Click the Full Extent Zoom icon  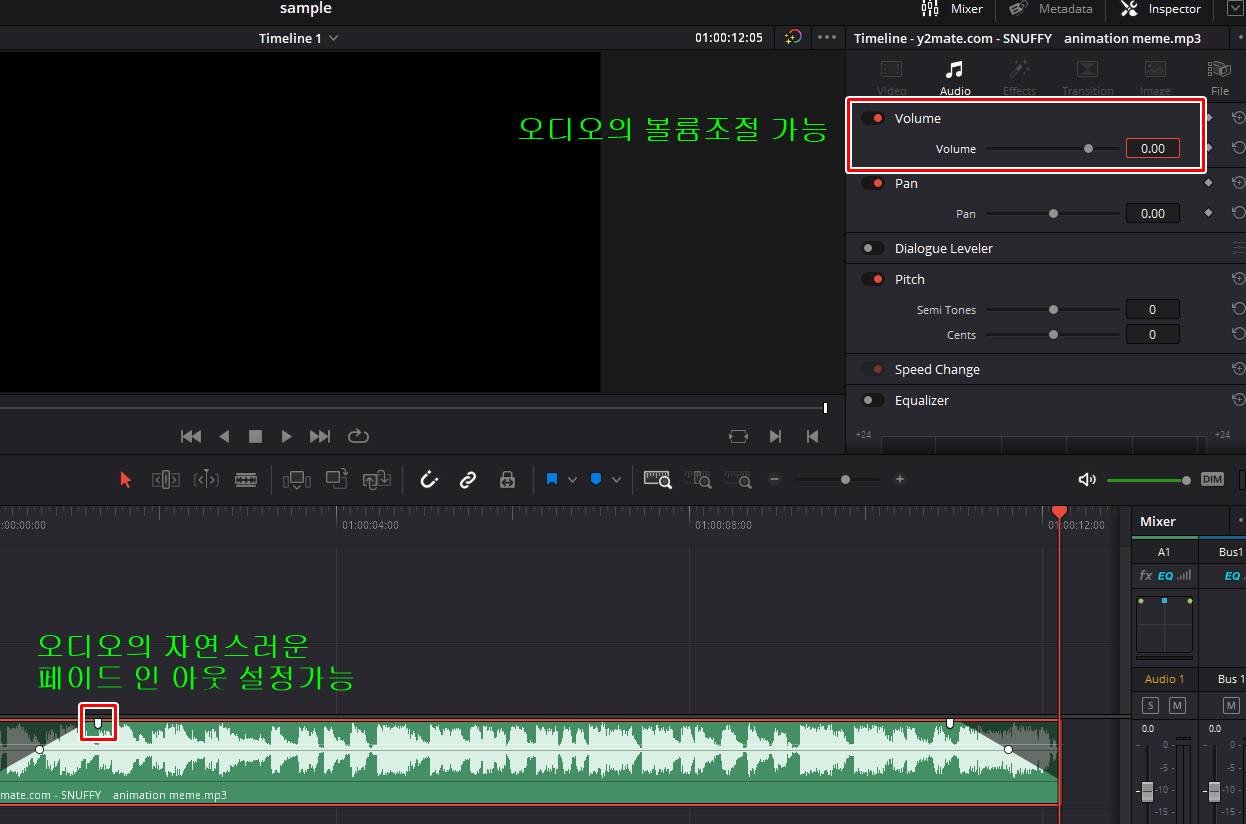click(657, 480)
